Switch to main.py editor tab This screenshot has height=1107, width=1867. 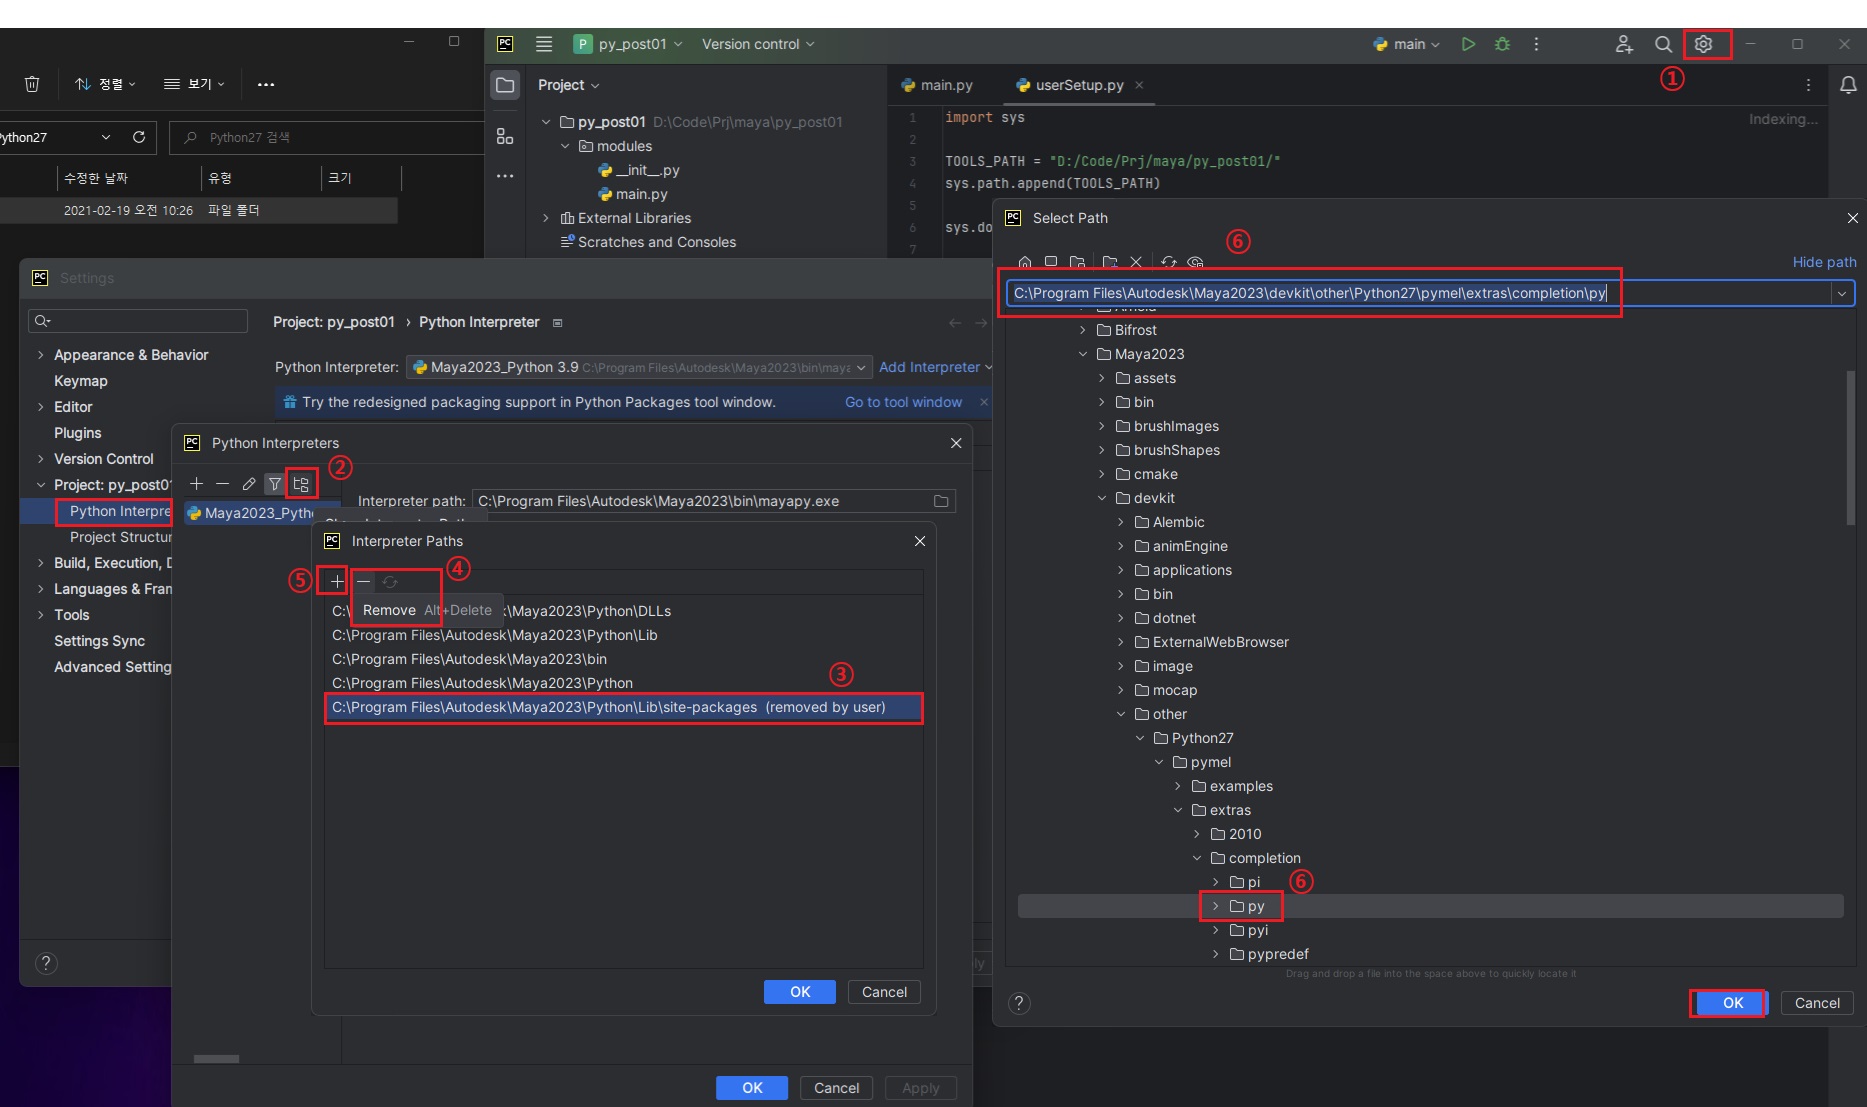pyautogui.click(x=937, y=85)
